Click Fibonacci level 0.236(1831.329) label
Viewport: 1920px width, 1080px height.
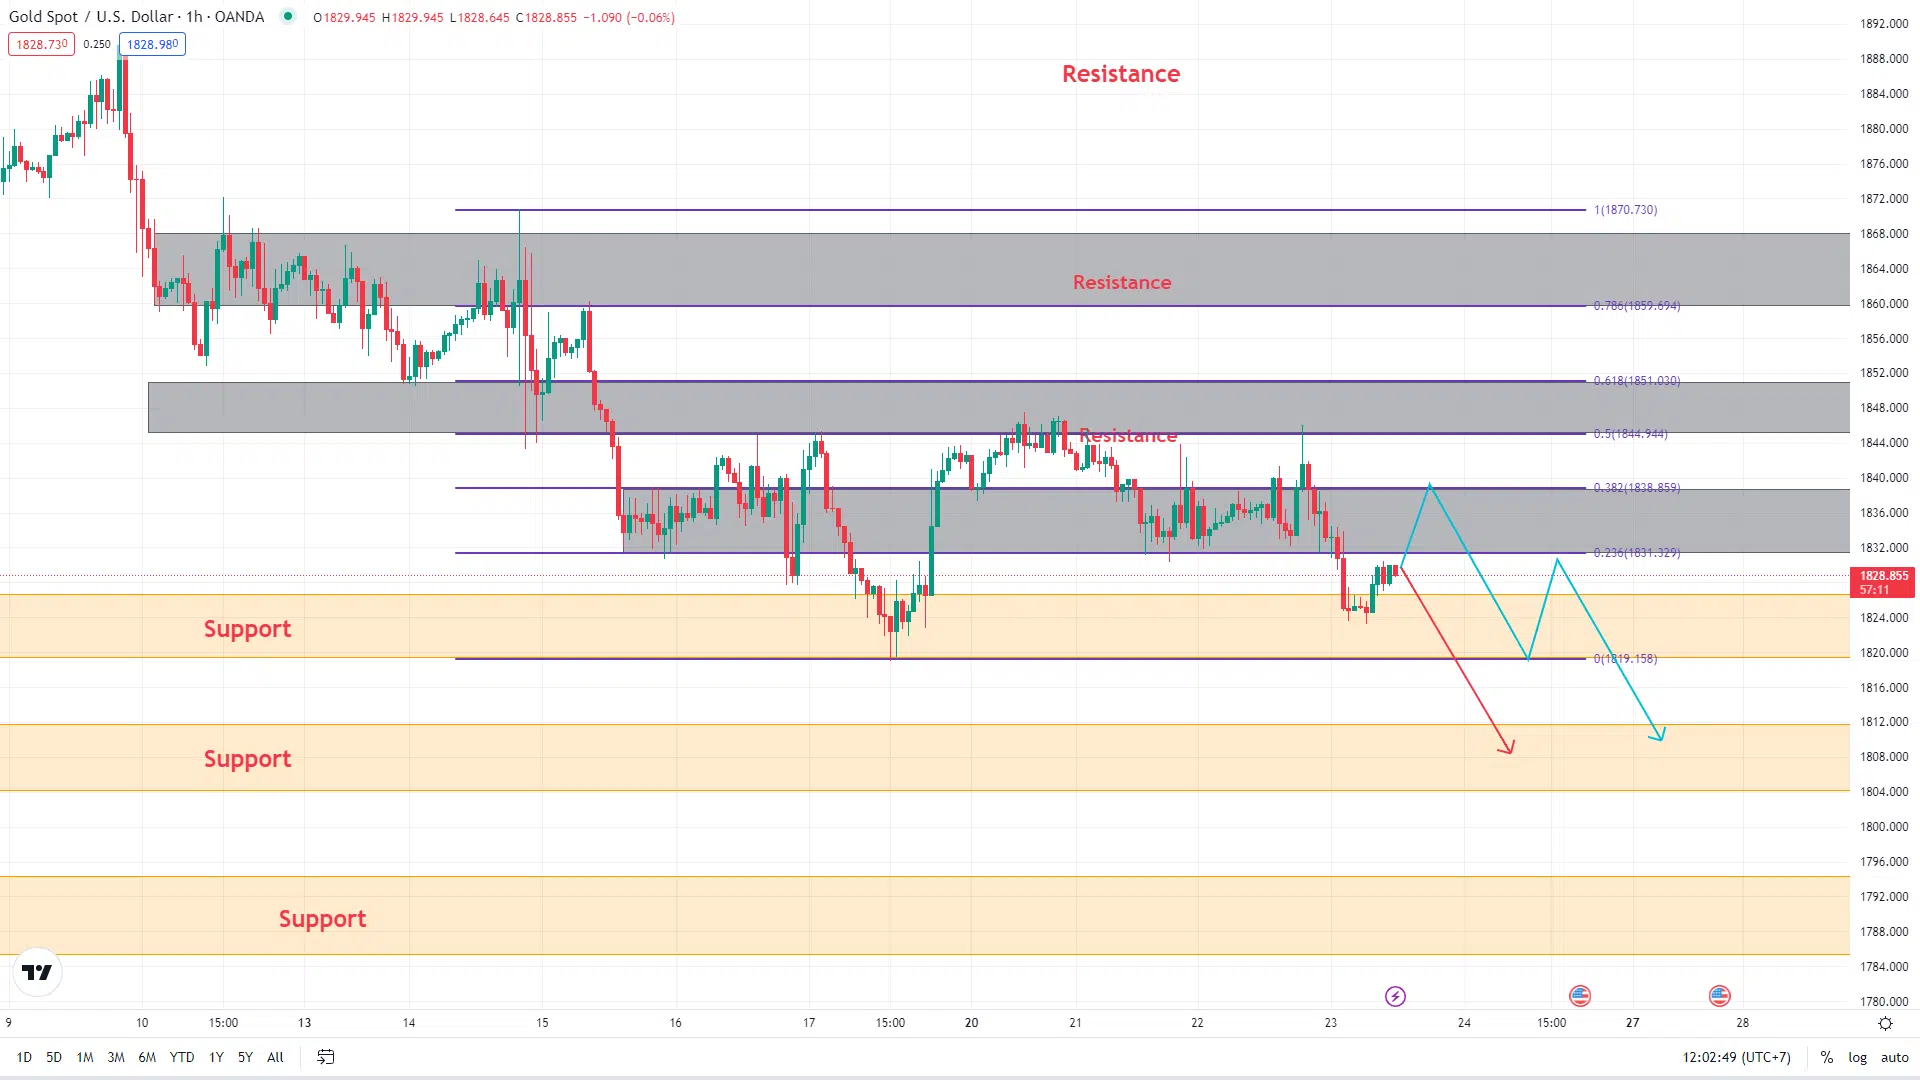click(x=1637, y=553)
